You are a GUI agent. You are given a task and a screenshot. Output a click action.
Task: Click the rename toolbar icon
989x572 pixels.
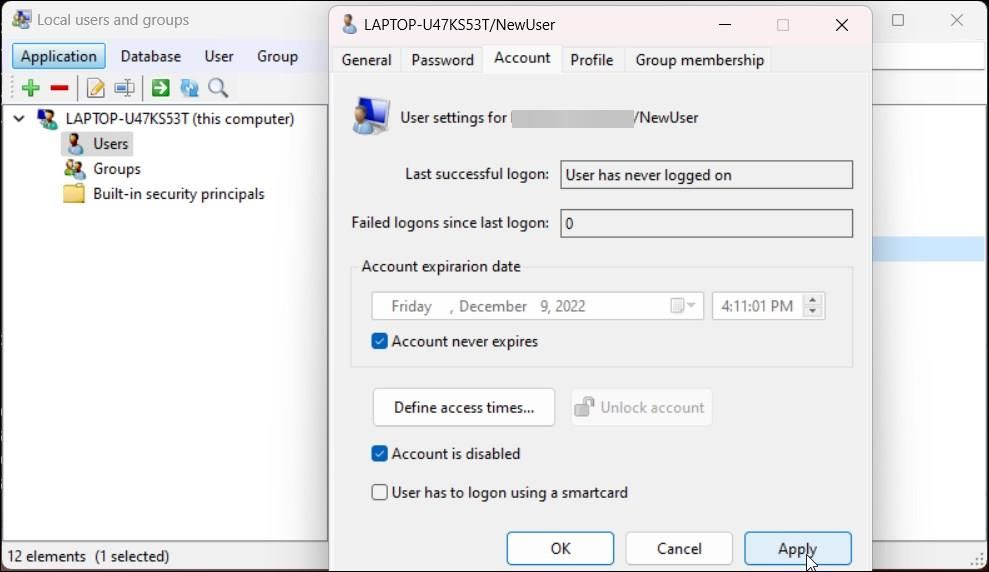pos(124,88)
